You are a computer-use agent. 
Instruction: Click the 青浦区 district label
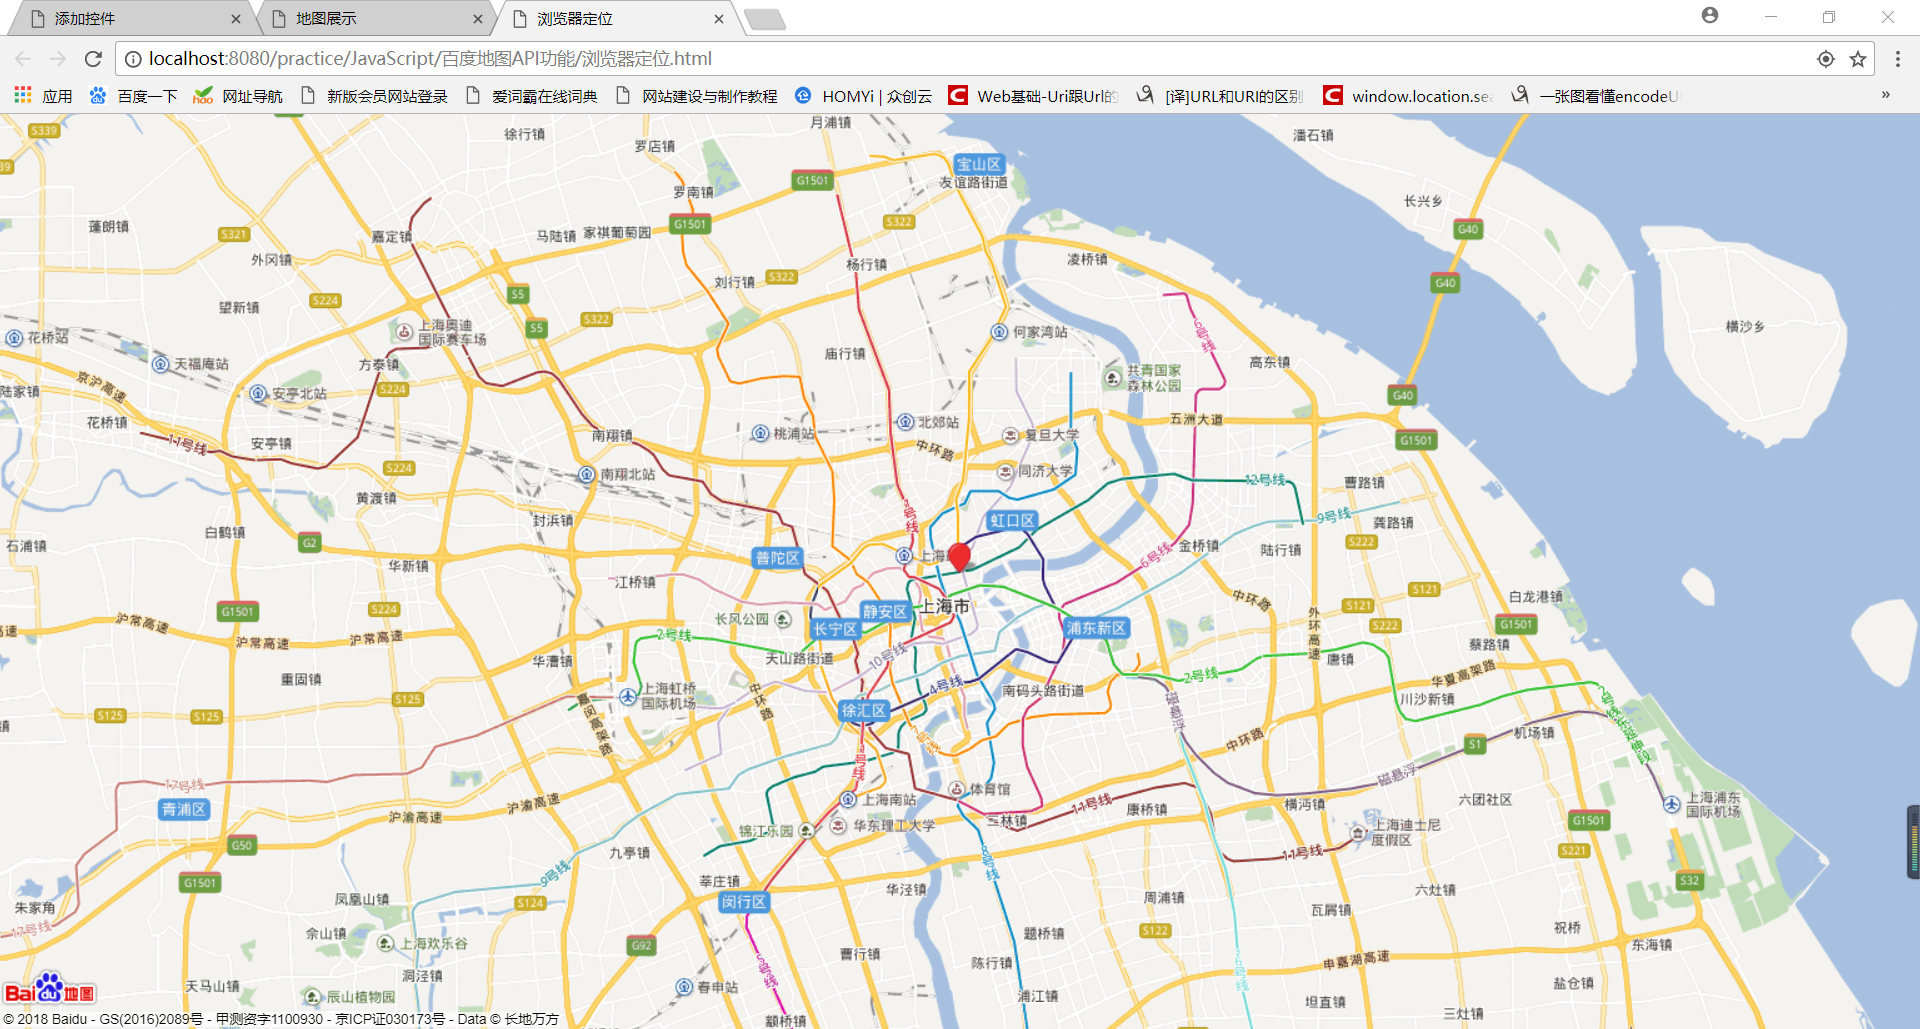(185, 809)
